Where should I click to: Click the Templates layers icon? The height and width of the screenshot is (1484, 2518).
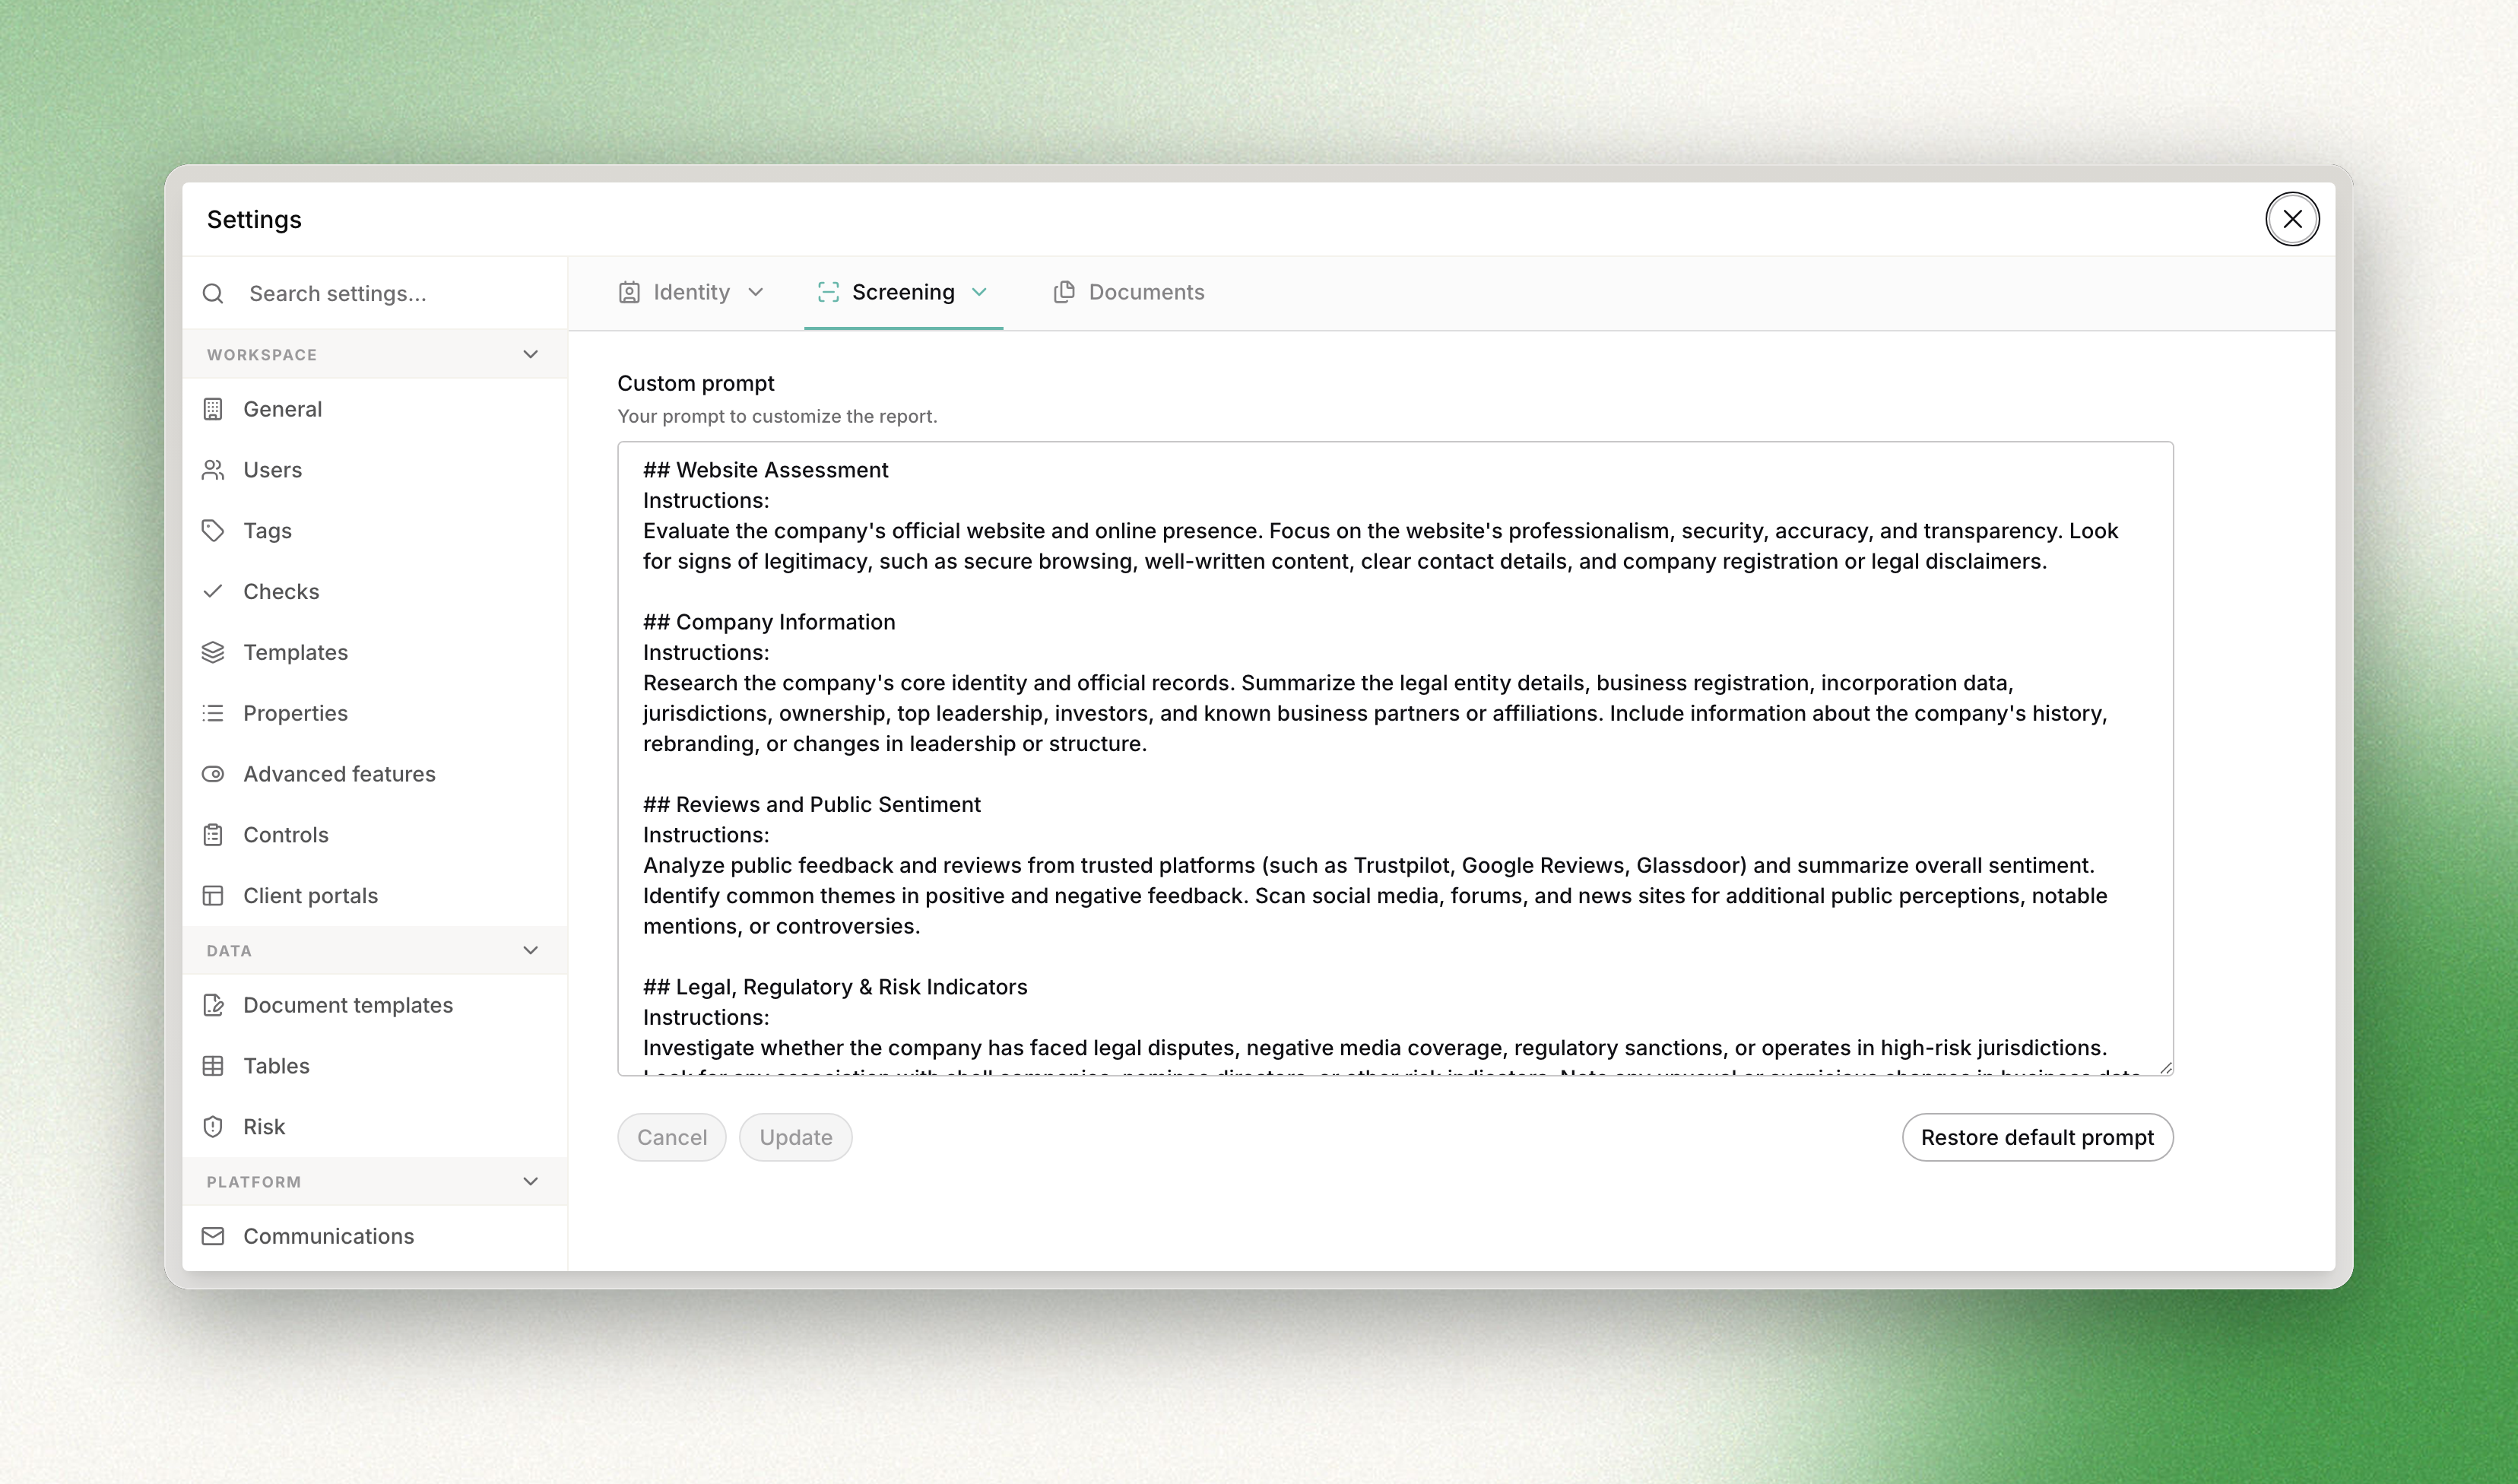[213, 652]
